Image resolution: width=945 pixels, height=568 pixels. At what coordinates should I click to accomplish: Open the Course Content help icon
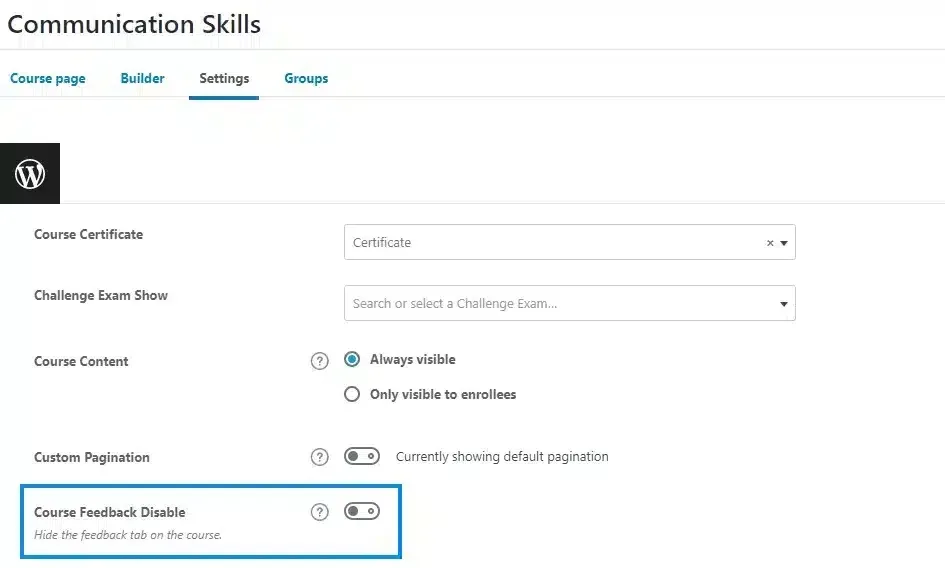319,361
